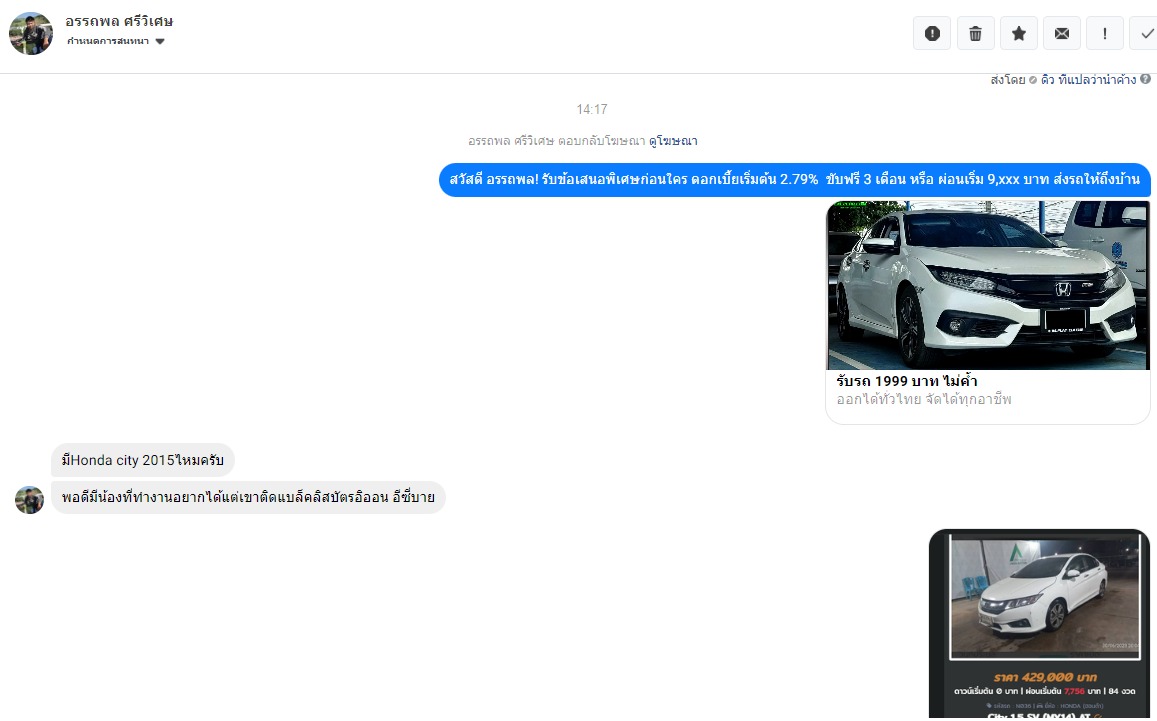Mark the conversation done with the checkmark
This screenshot has height=721, width=1157.
(1144, 33)
